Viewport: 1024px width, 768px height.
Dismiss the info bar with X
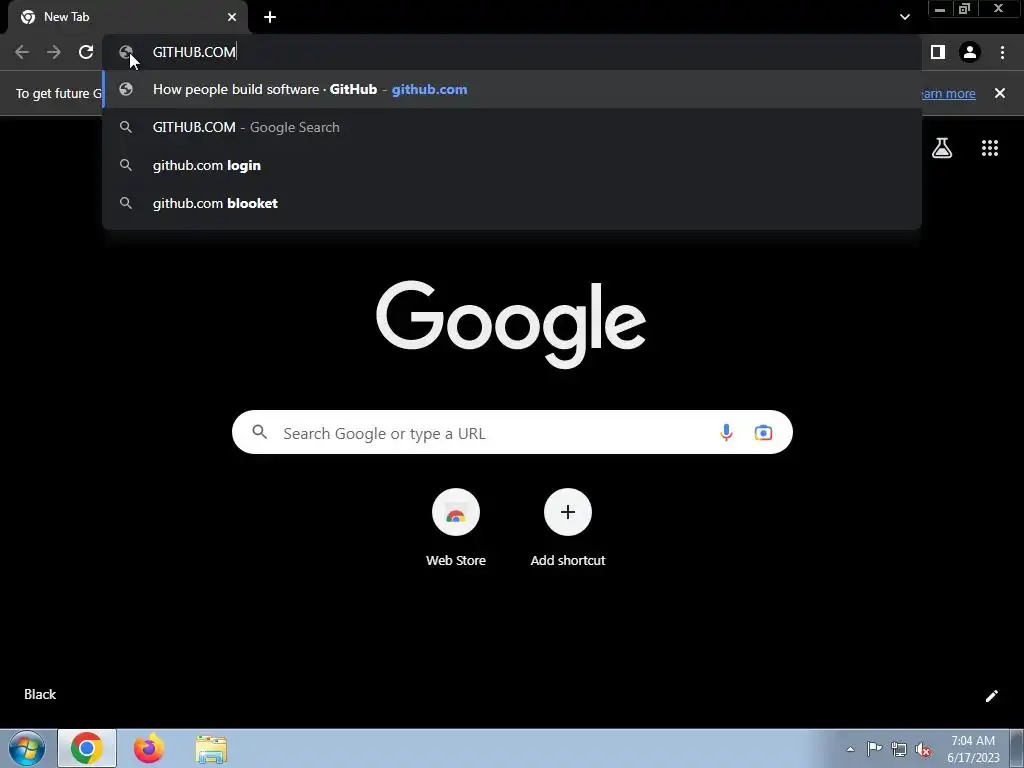pos(1000,93)
